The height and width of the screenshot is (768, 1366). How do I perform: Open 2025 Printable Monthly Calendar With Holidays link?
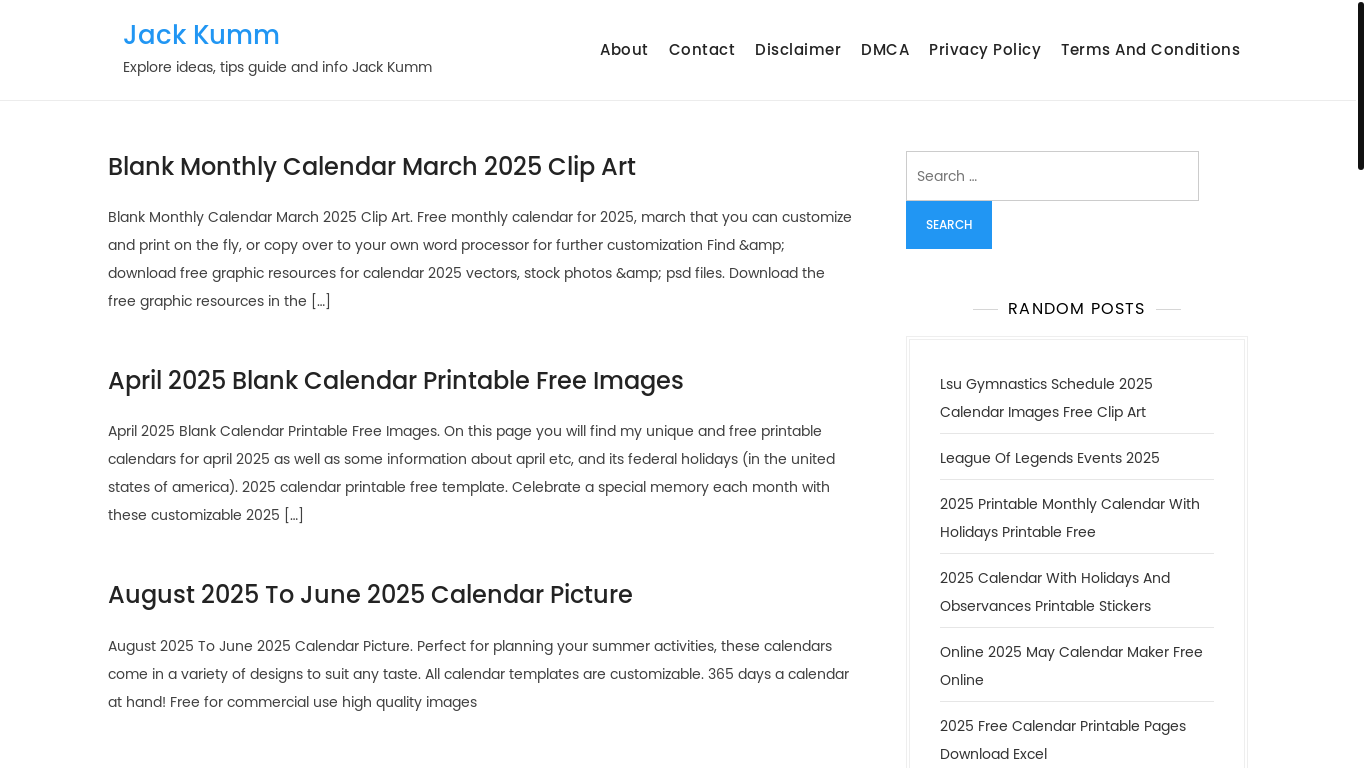point(1070,518)
